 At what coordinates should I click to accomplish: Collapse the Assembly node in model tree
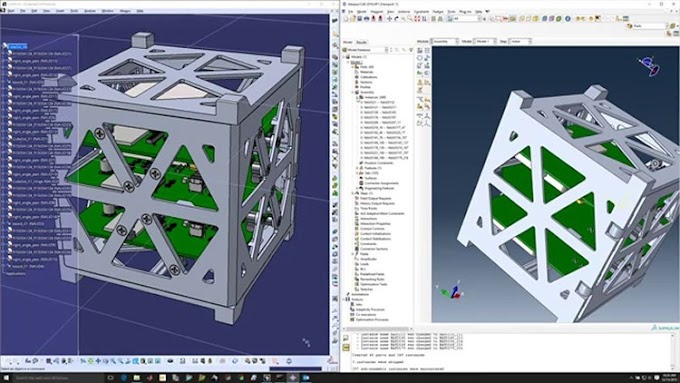coord(353,92)
